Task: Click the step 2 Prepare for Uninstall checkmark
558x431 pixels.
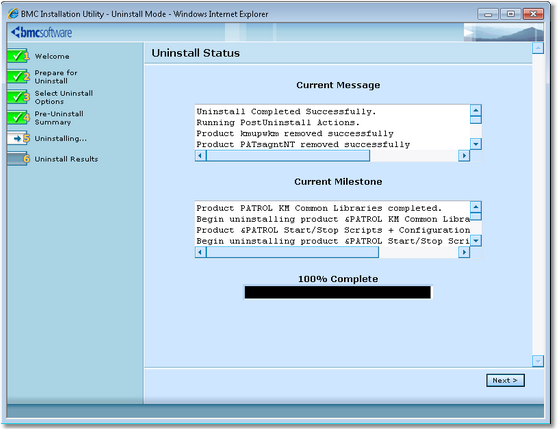Action: [17, 76]
